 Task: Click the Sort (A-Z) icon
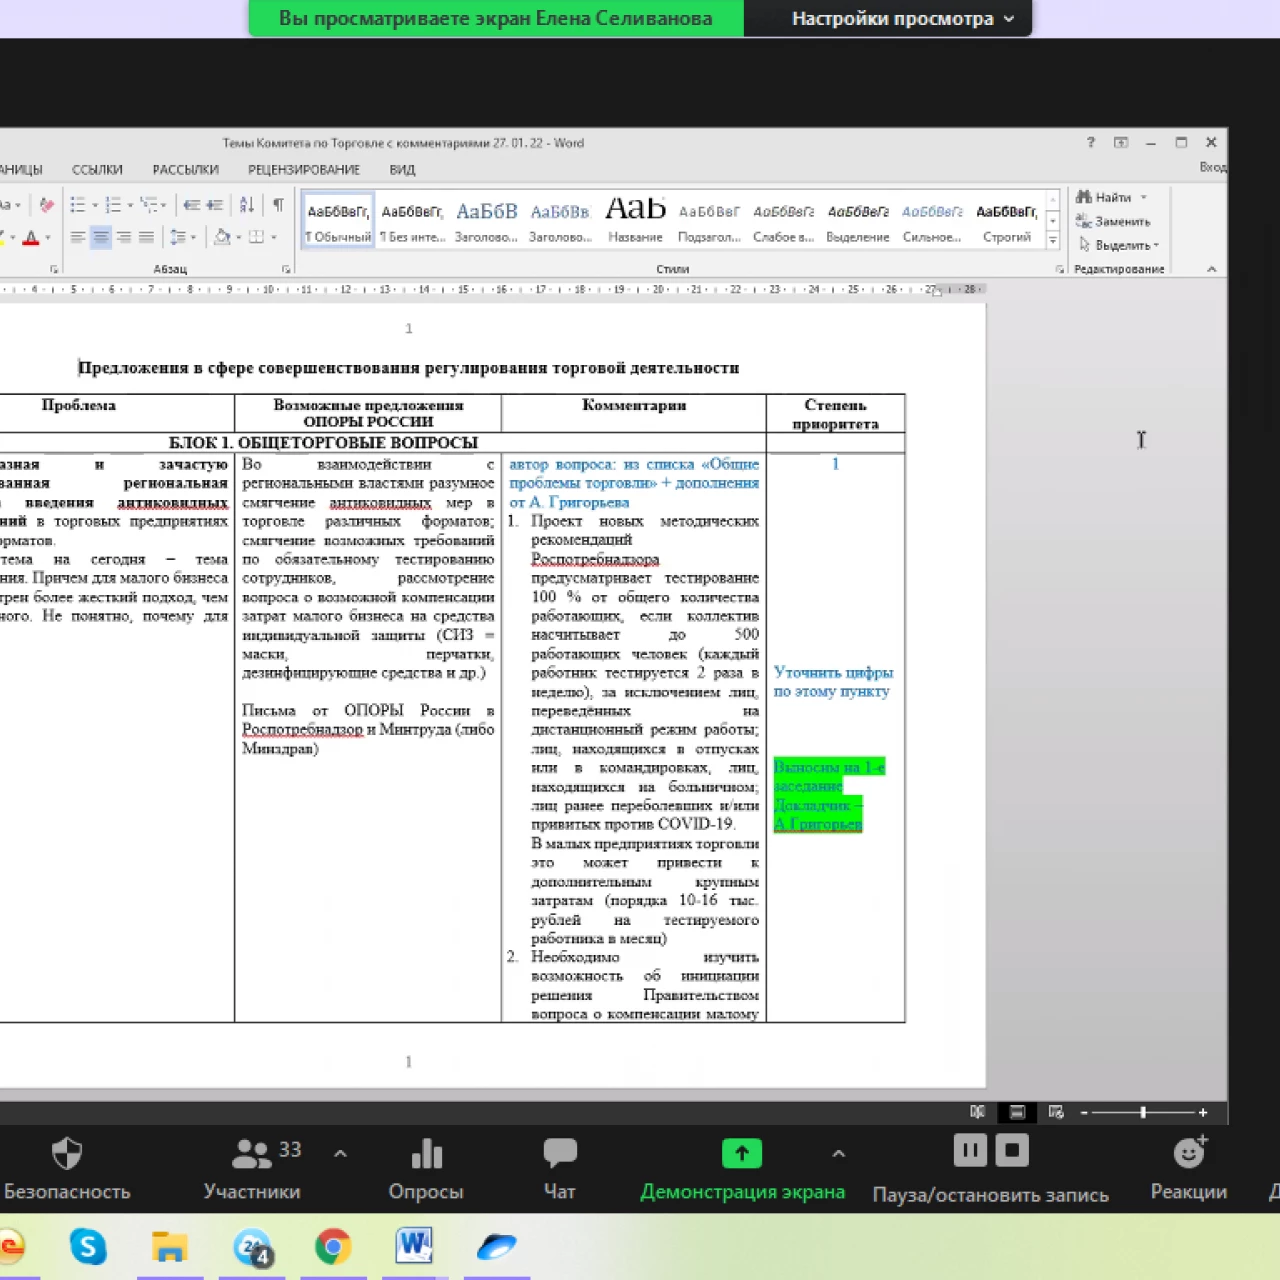246,205
